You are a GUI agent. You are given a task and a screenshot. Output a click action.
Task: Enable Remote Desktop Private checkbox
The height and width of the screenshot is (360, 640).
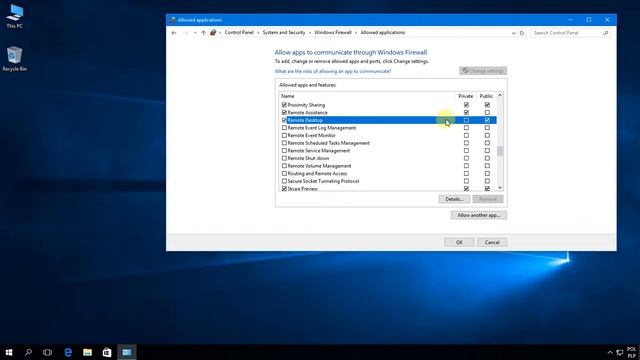(466, 120)
